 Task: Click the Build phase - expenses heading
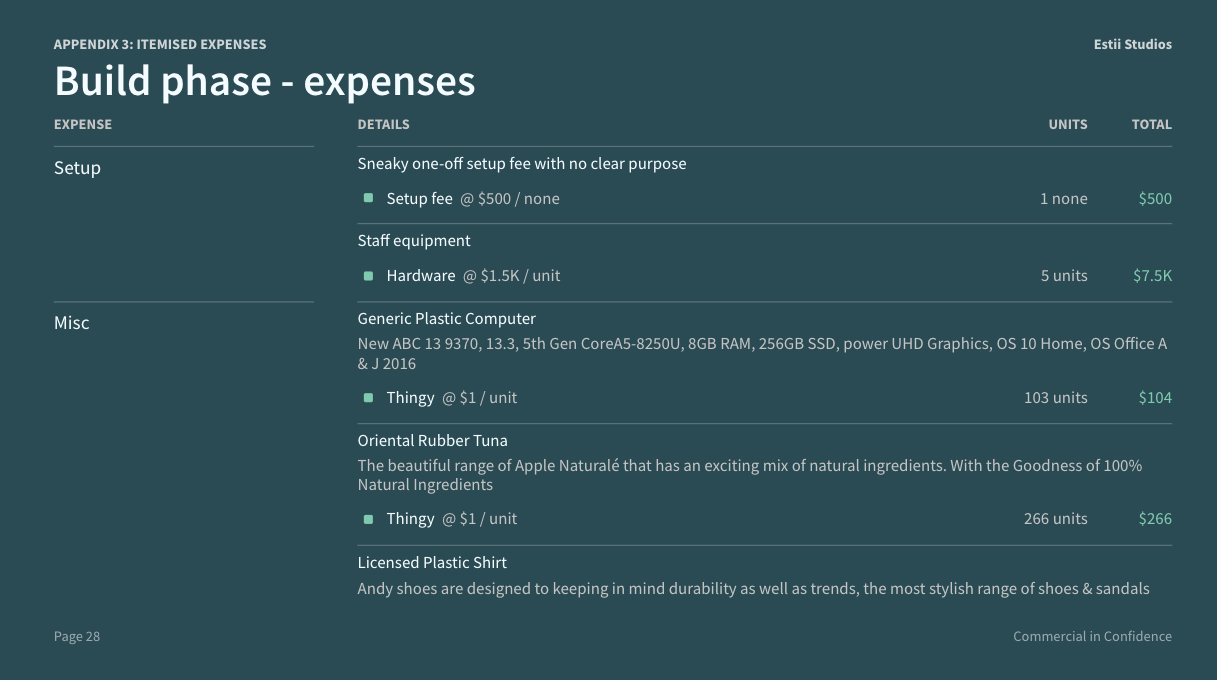(265, 81)
